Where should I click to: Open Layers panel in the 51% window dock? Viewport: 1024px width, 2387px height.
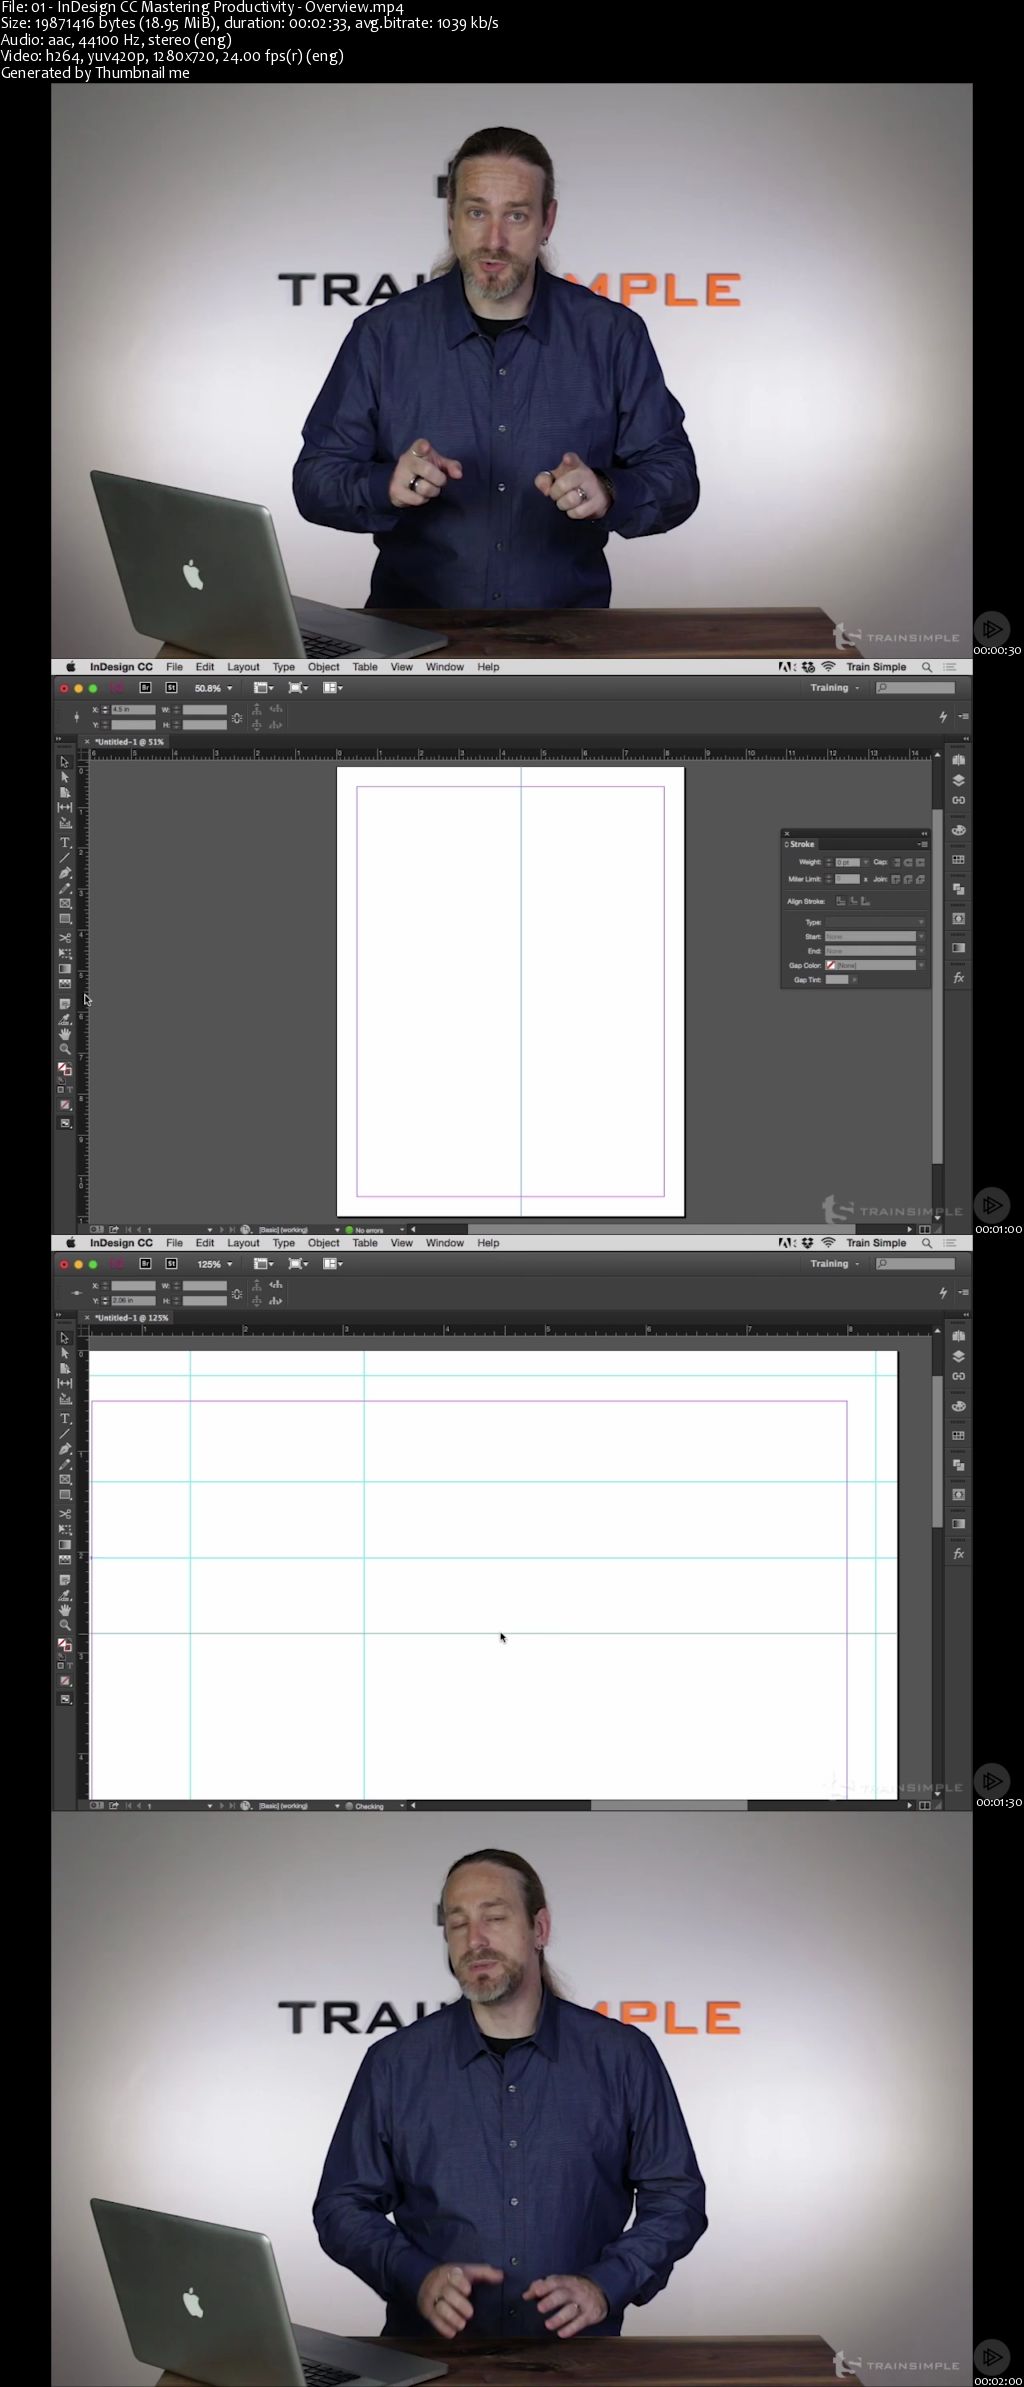[x=958, y=780]
